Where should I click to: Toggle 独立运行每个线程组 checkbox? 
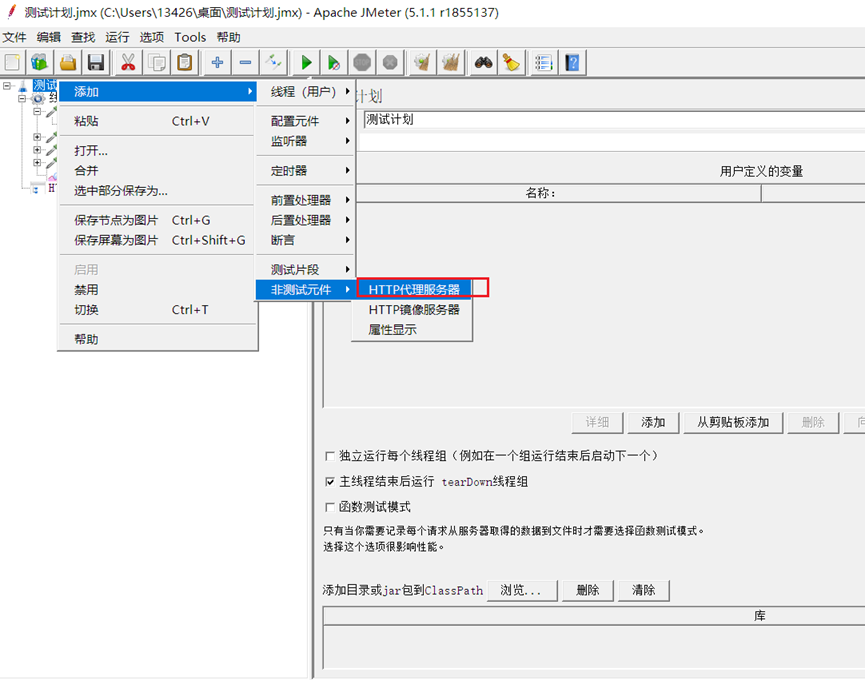(x=330, y=456)
